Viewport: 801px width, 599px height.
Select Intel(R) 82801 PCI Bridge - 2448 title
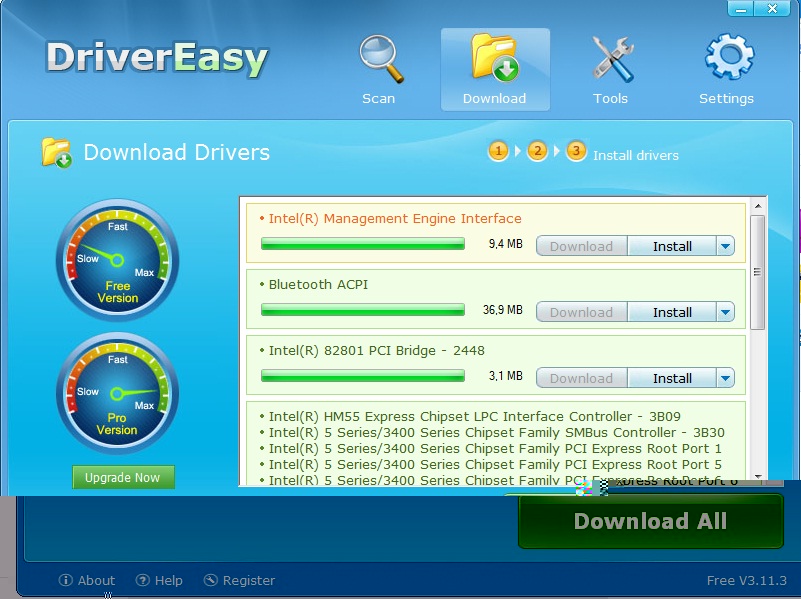[376, 351]
